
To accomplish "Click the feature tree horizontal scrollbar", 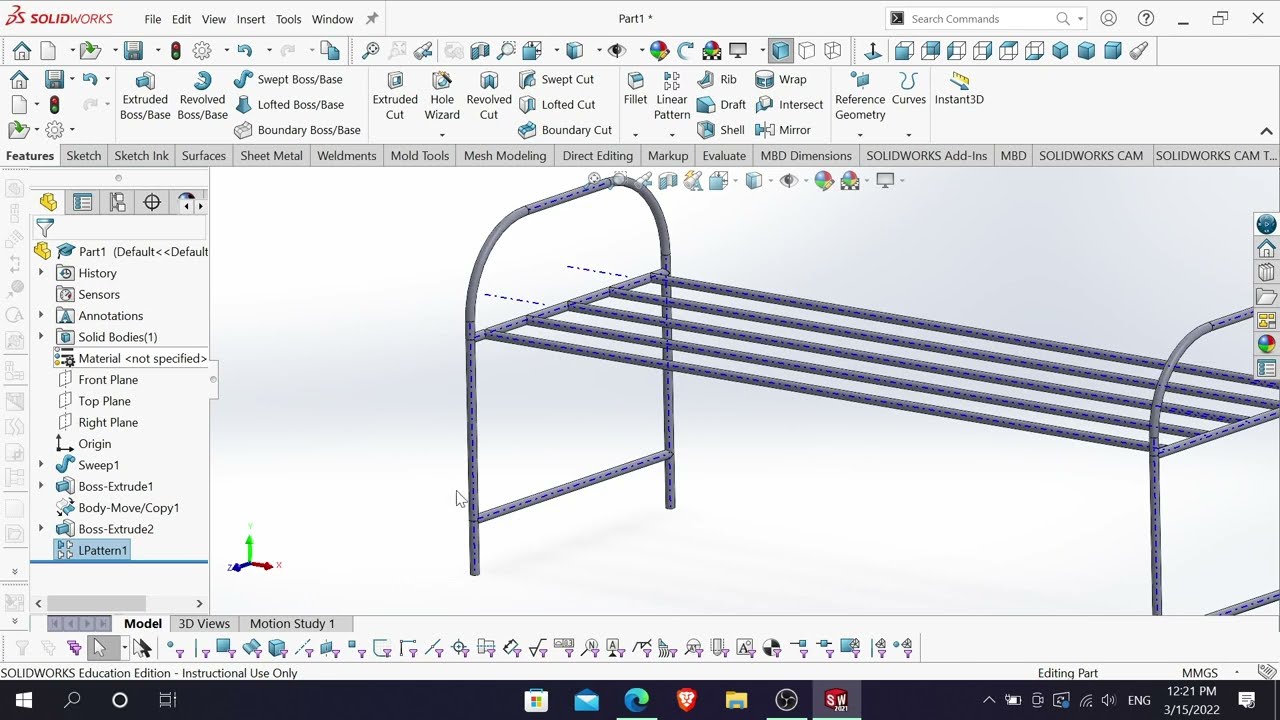I will [96, 603].
